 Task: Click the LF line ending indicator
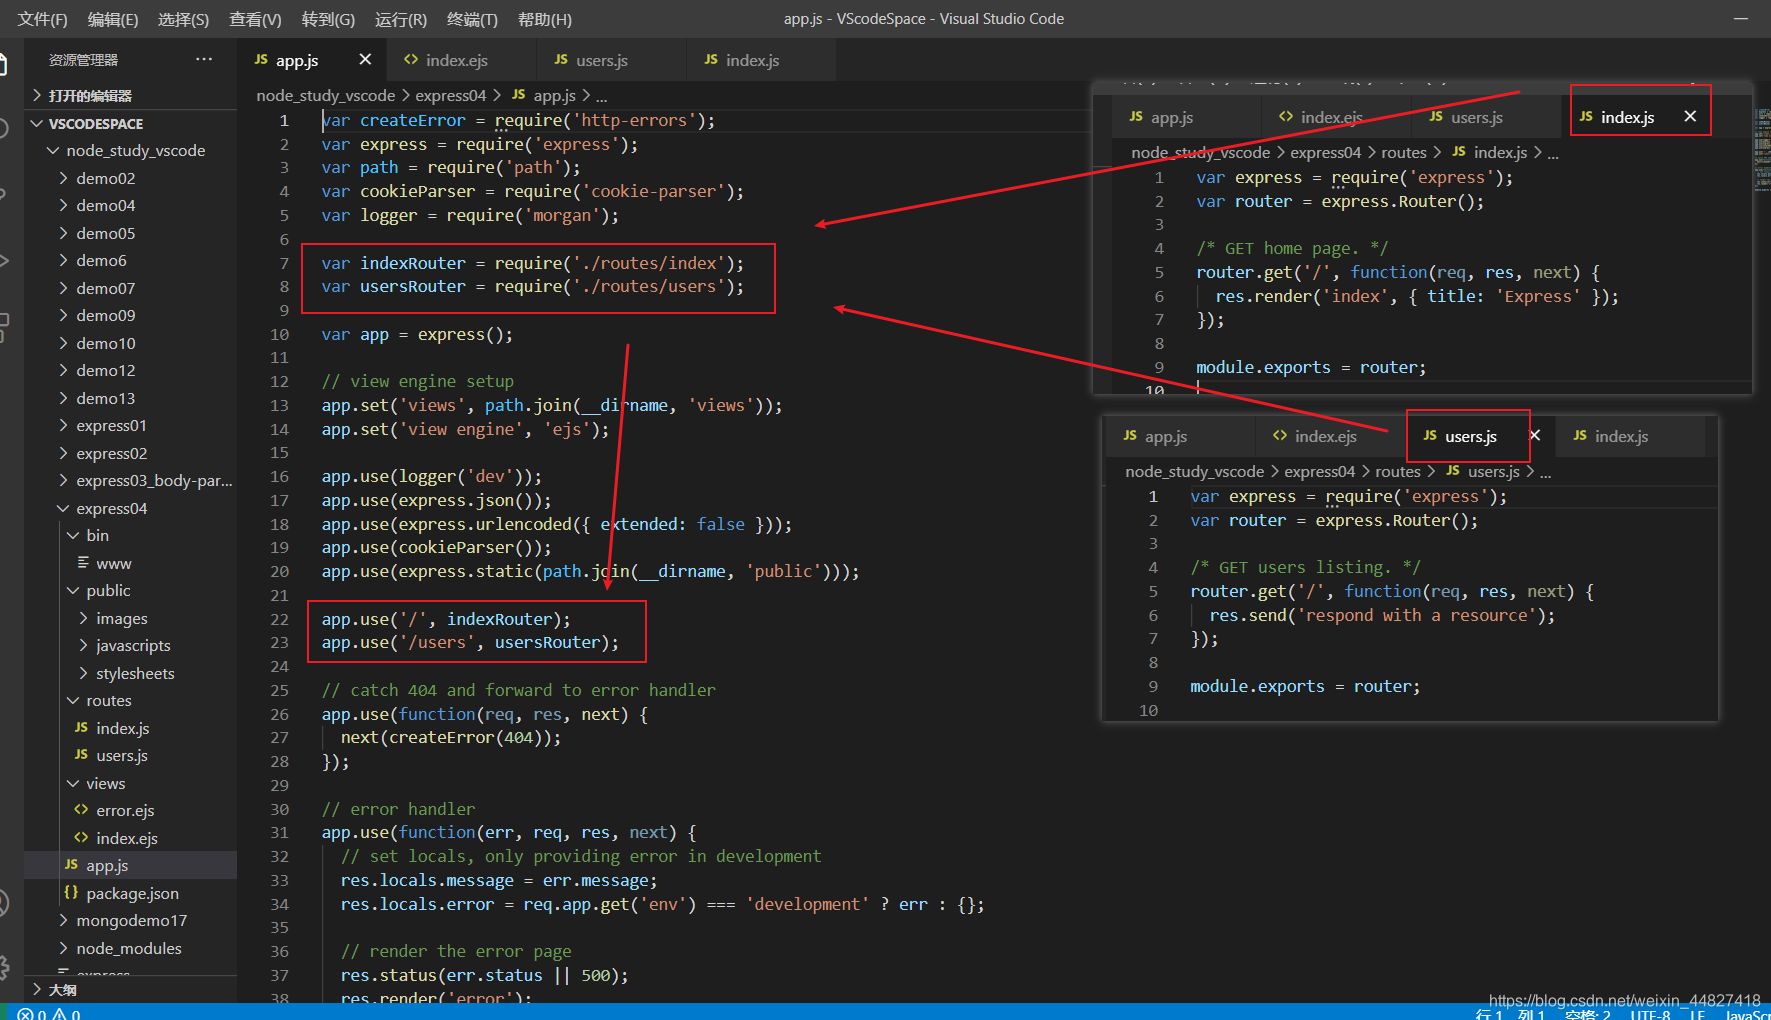(x=1697, y=1013)
